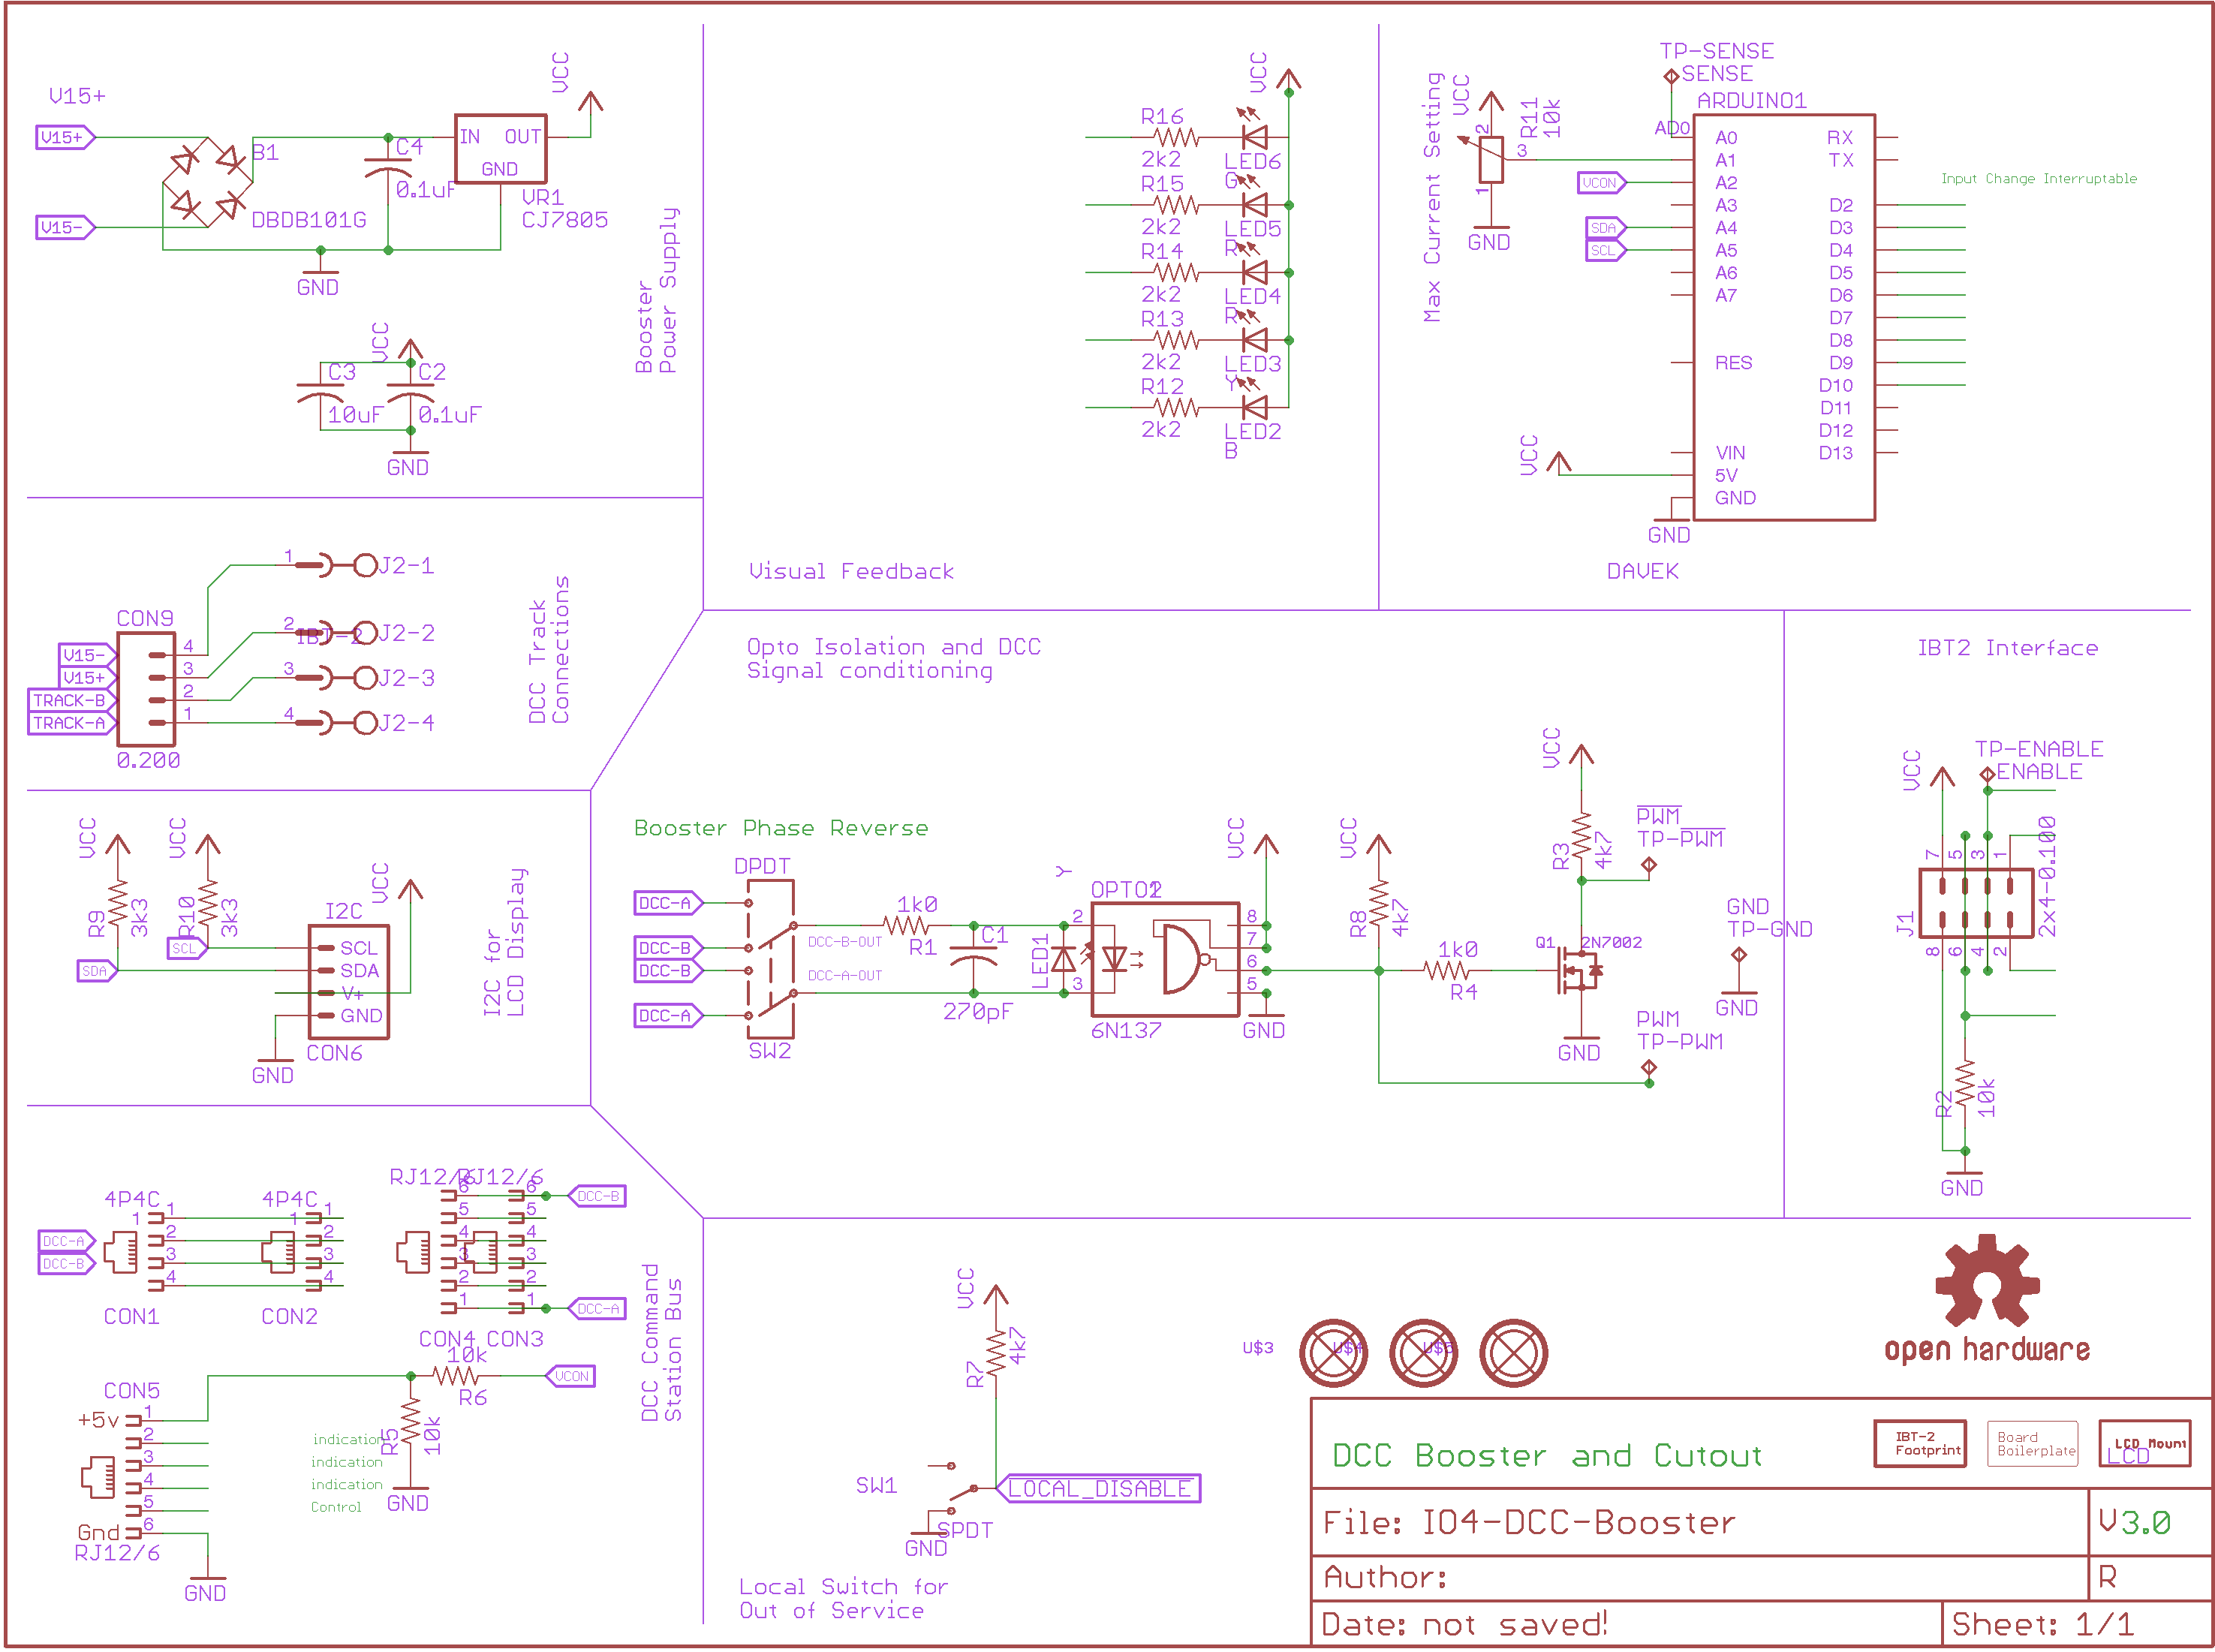Click the R3 4k7 pull-up resistor
Image resolution: width=2215 pixels, height=1652 pixels.
[x=1581, y=835]
